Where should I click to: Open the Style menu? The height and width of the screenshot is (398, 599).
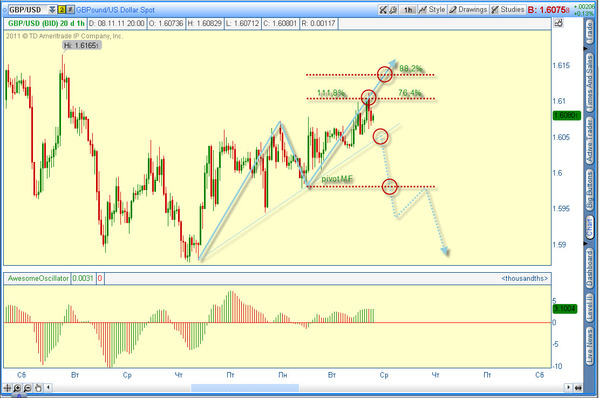[432, 10]
